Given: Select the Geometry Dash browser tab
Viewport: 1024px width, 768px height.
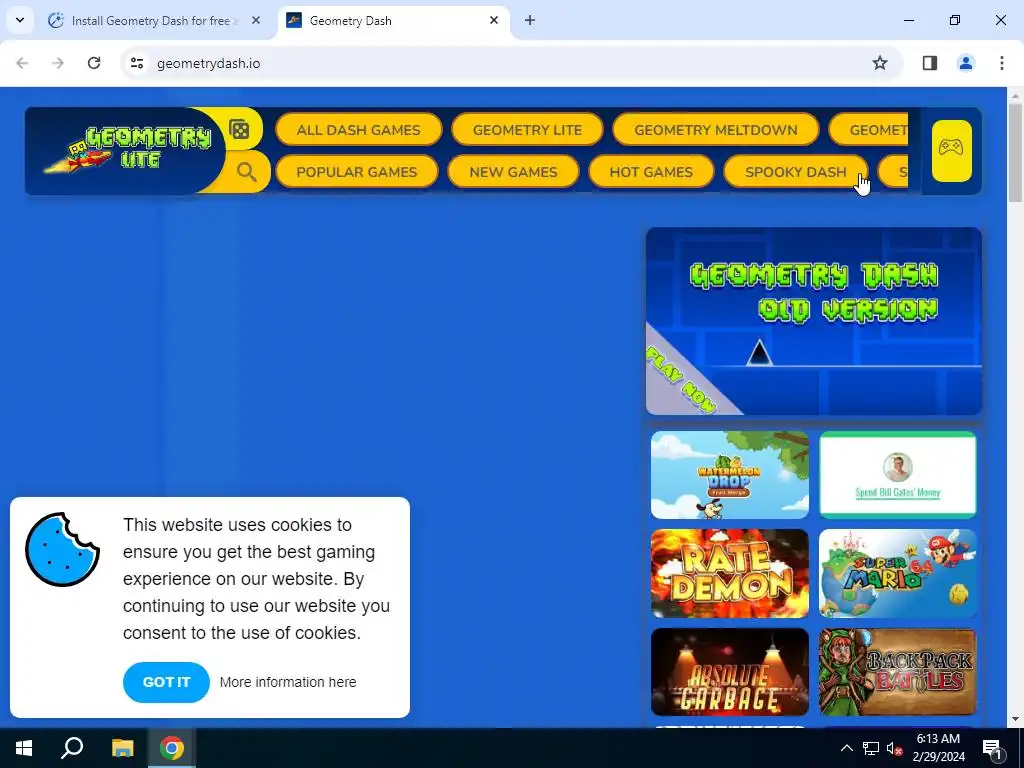Looking at the screenshot, I should click(394, 21).
